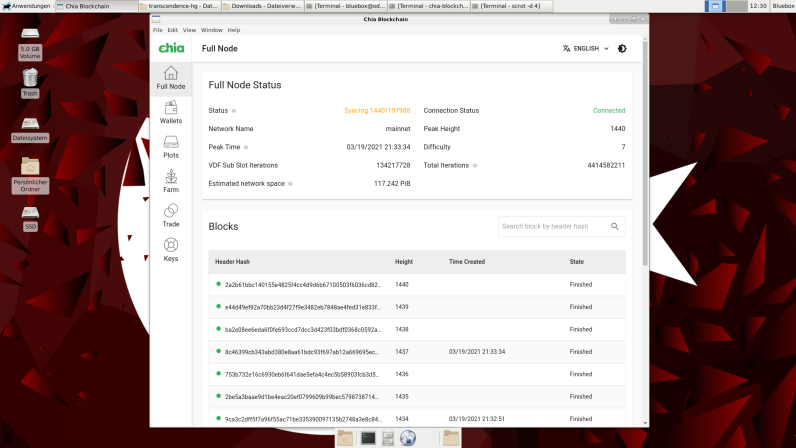The height and width of the screenshot is (448, 796).
Task: Open block row with height 1437
Action: 417,352
